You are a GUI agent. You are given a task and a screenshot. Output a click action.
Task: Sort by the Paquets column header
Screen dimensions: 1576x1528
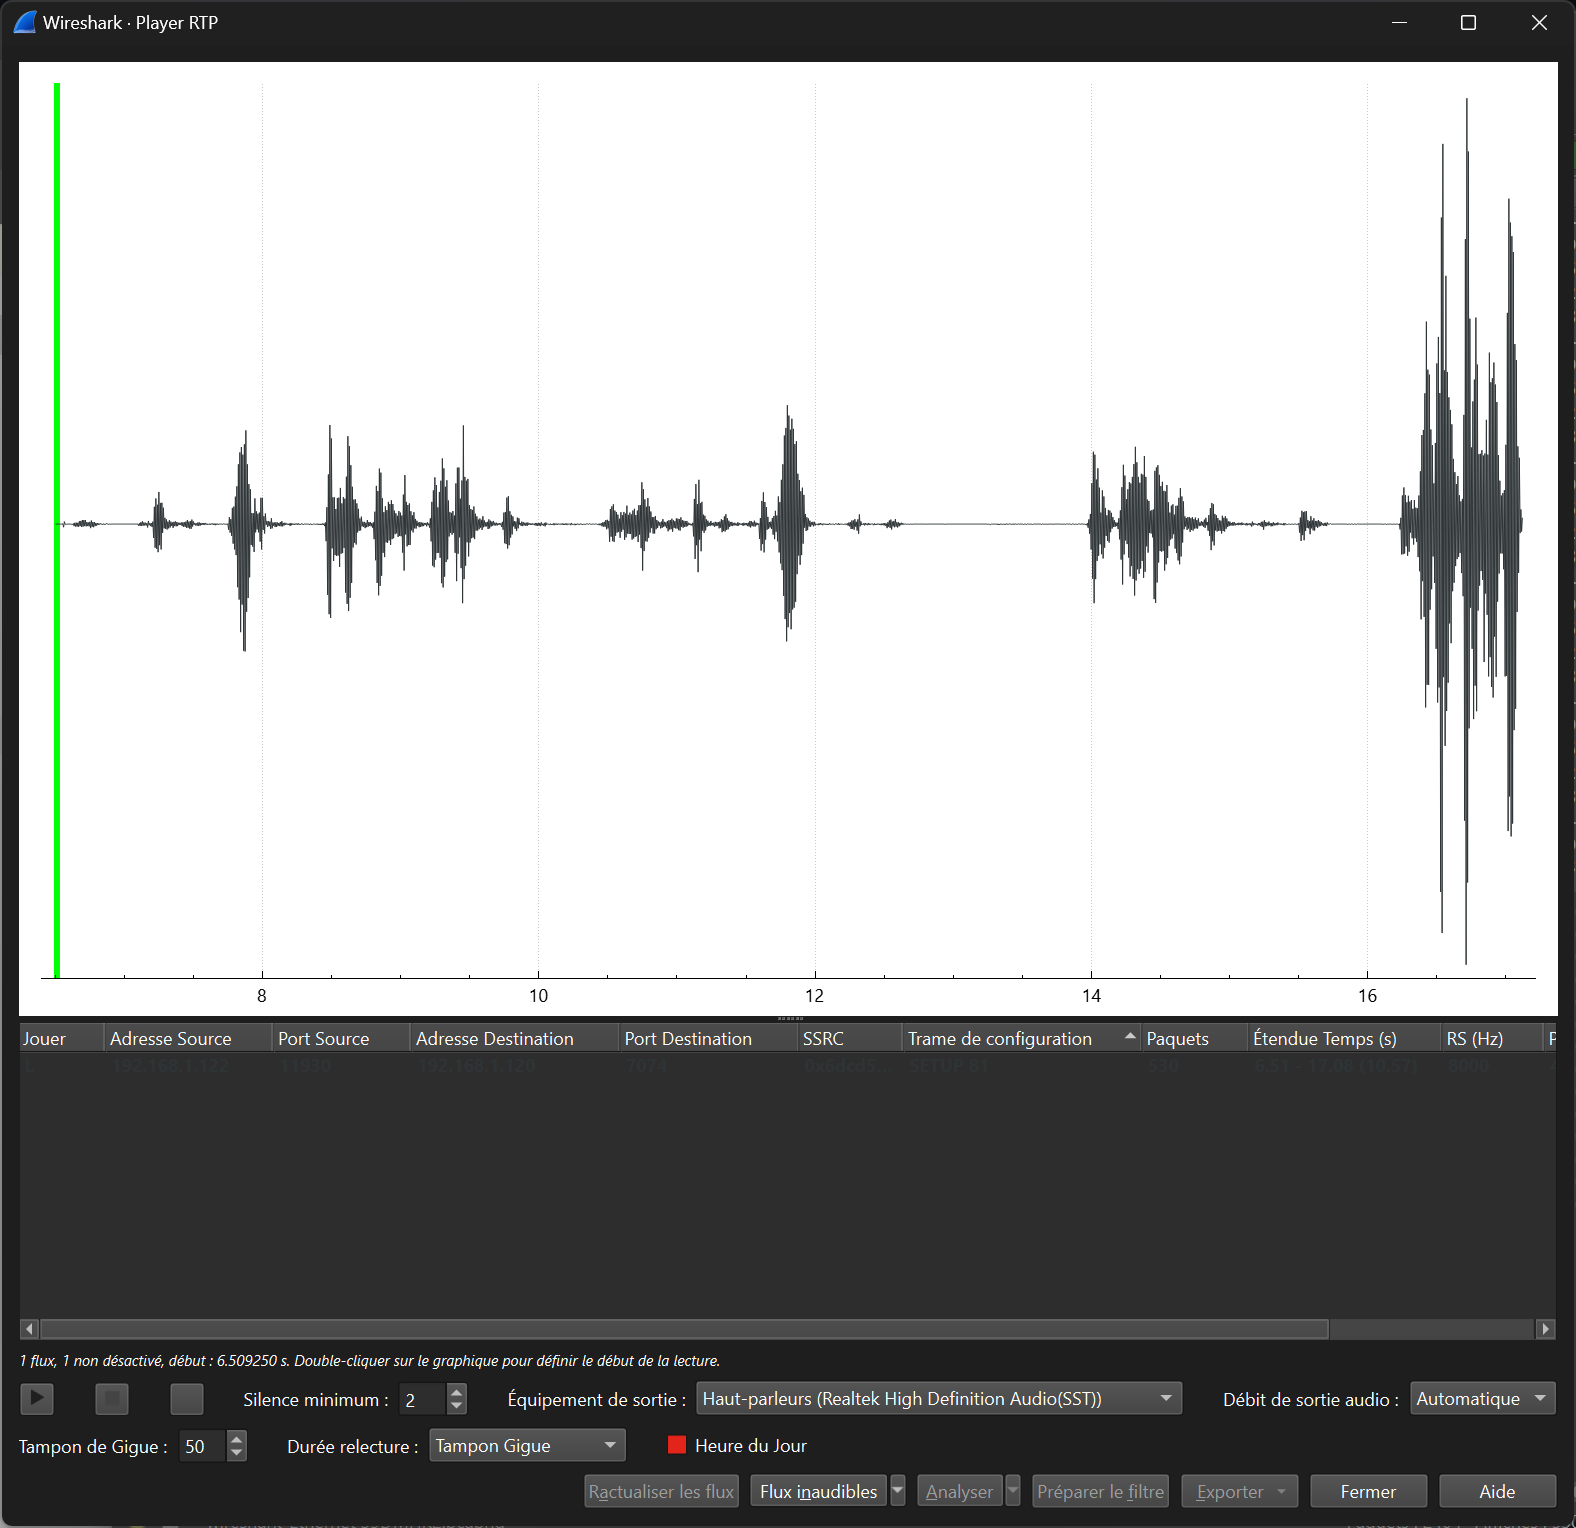[1195, 1038]
